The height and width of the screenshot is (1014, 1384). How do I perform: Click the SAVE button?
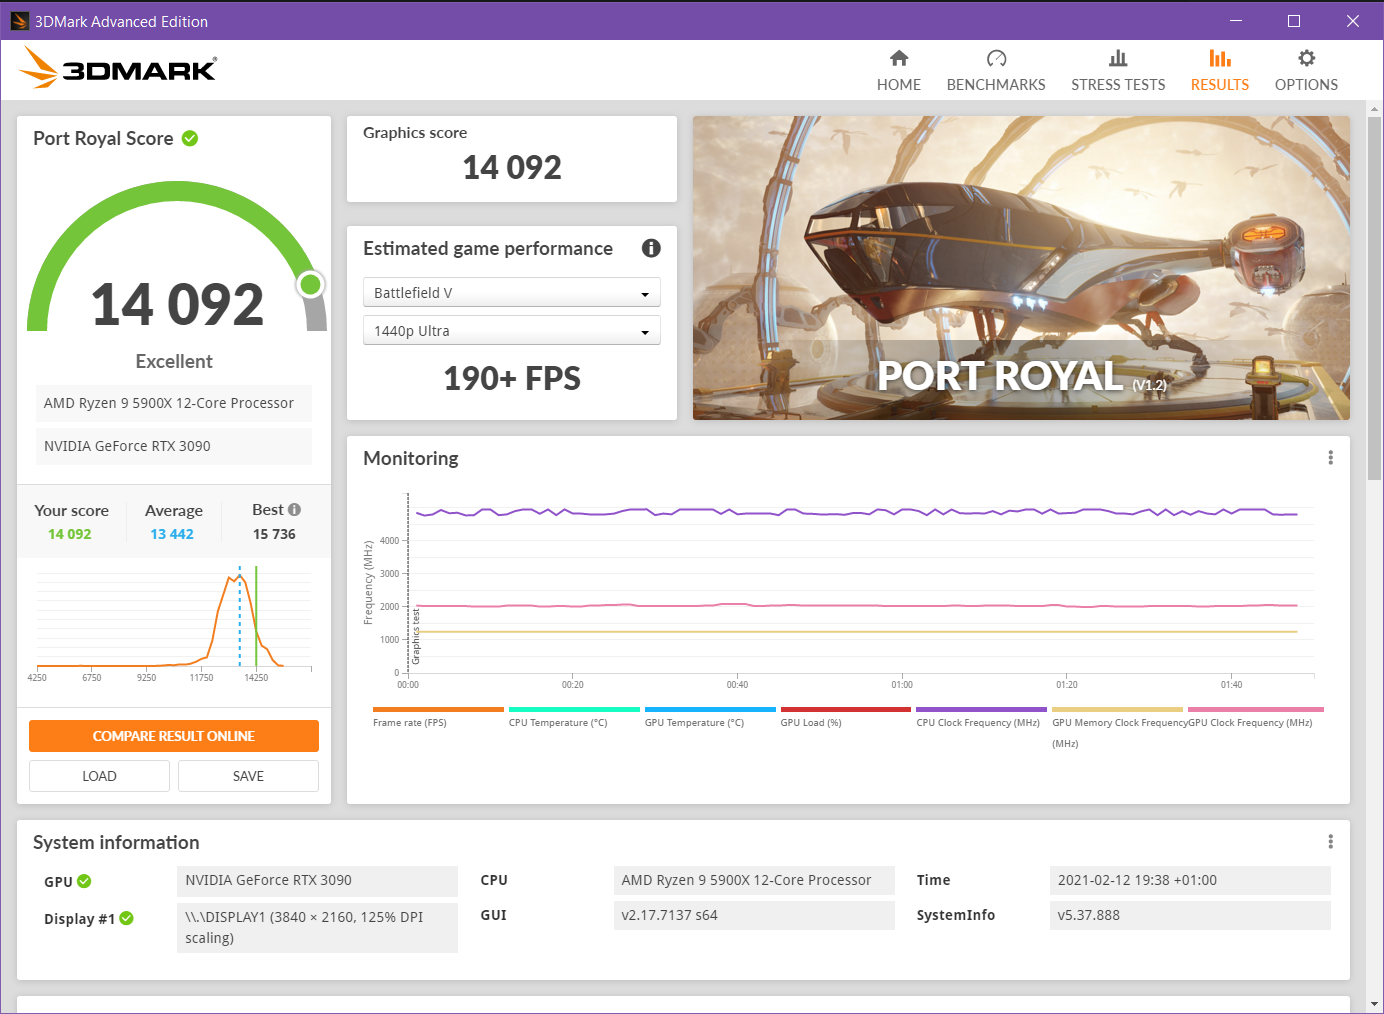[x=248, y=776]
